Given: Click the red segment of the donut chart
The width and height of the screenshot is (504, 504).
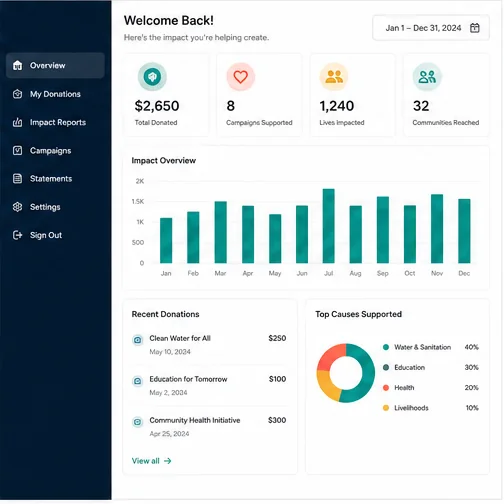Looking at the screenshot, I should coord(330,356).
